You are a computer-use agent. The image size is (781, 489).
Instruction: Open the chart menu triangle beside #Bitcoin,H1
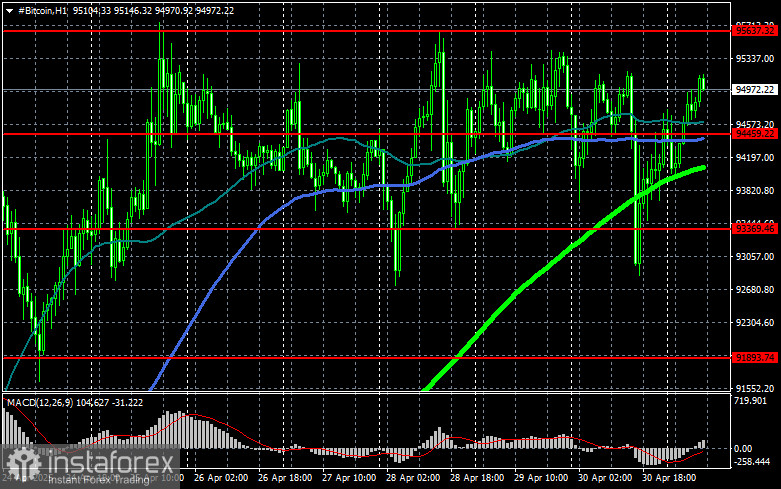coord(9,11)
